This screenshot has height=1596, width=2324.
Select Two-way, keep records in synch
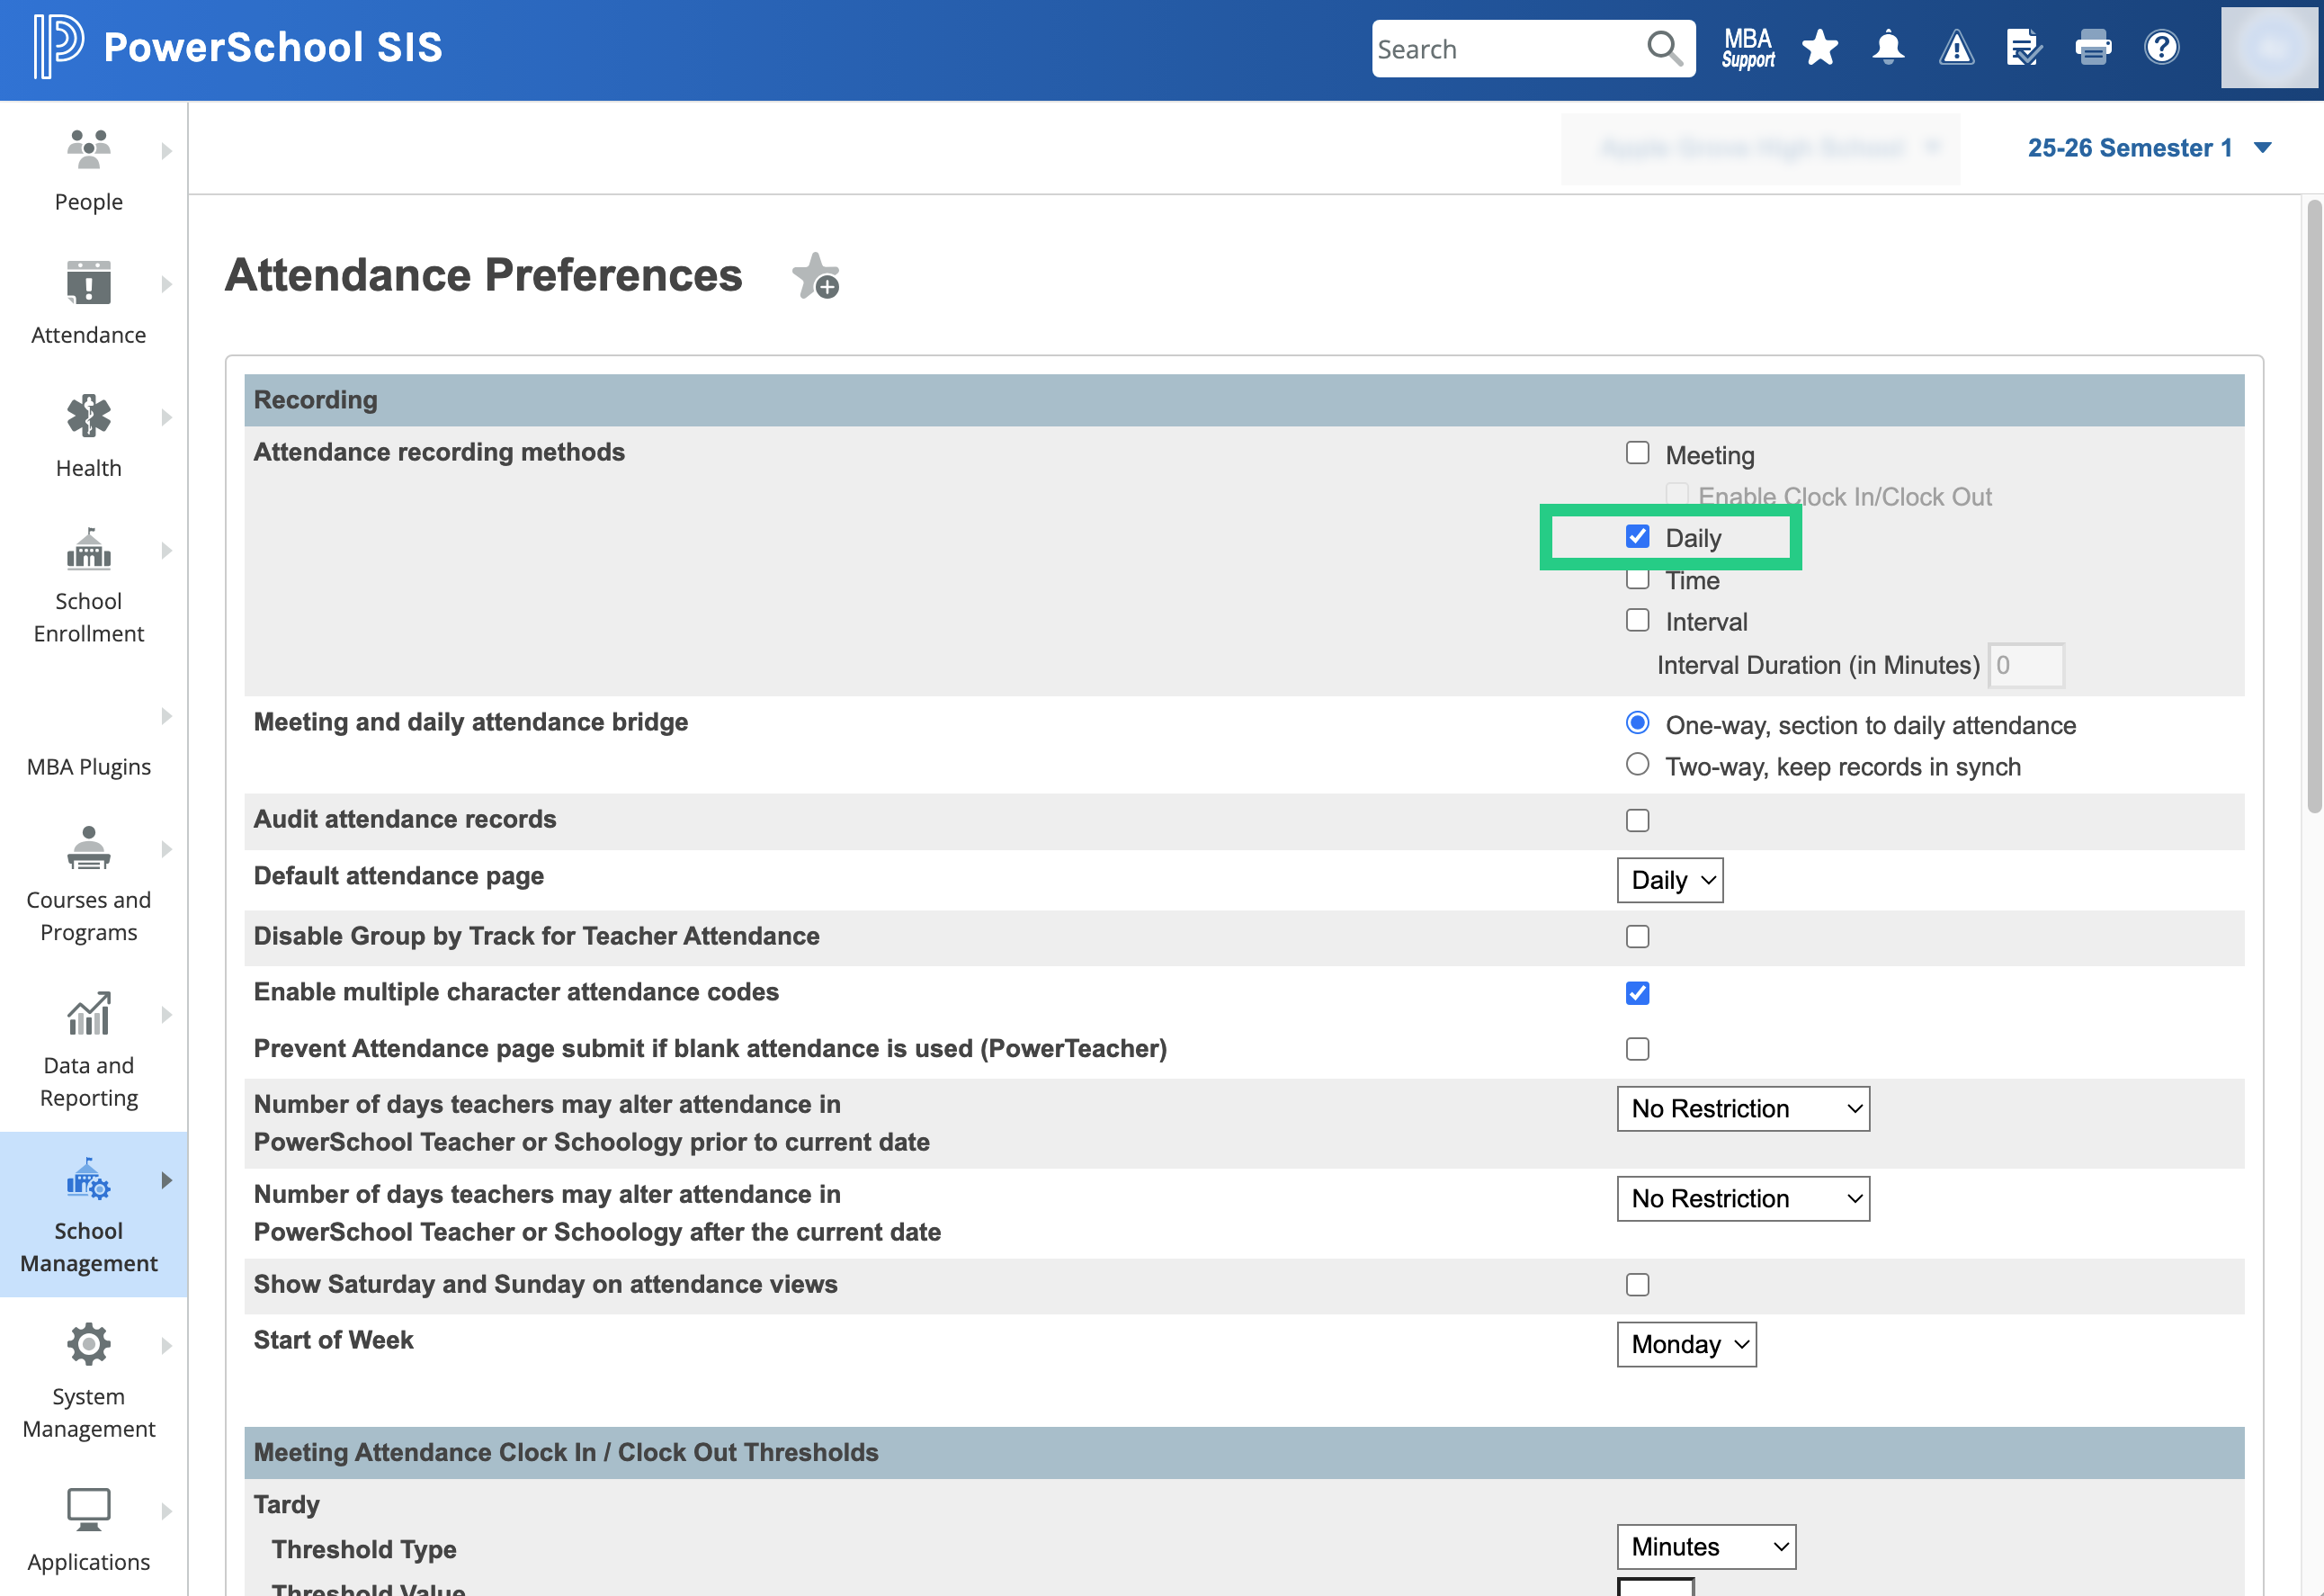(1637, 765)
